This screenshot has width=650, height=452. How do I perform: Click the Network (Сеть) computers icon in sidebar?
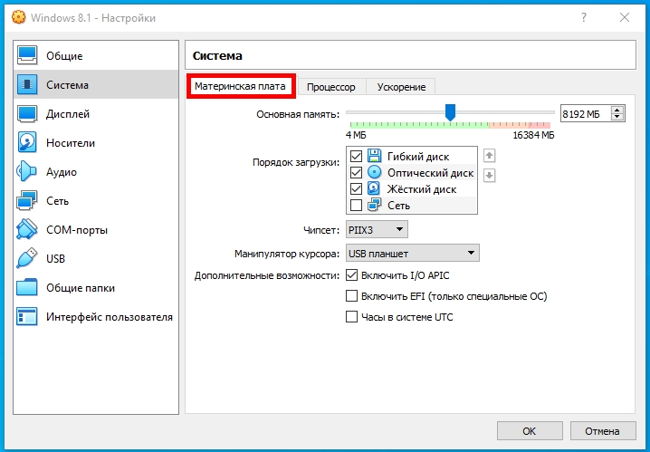[27, 201]
